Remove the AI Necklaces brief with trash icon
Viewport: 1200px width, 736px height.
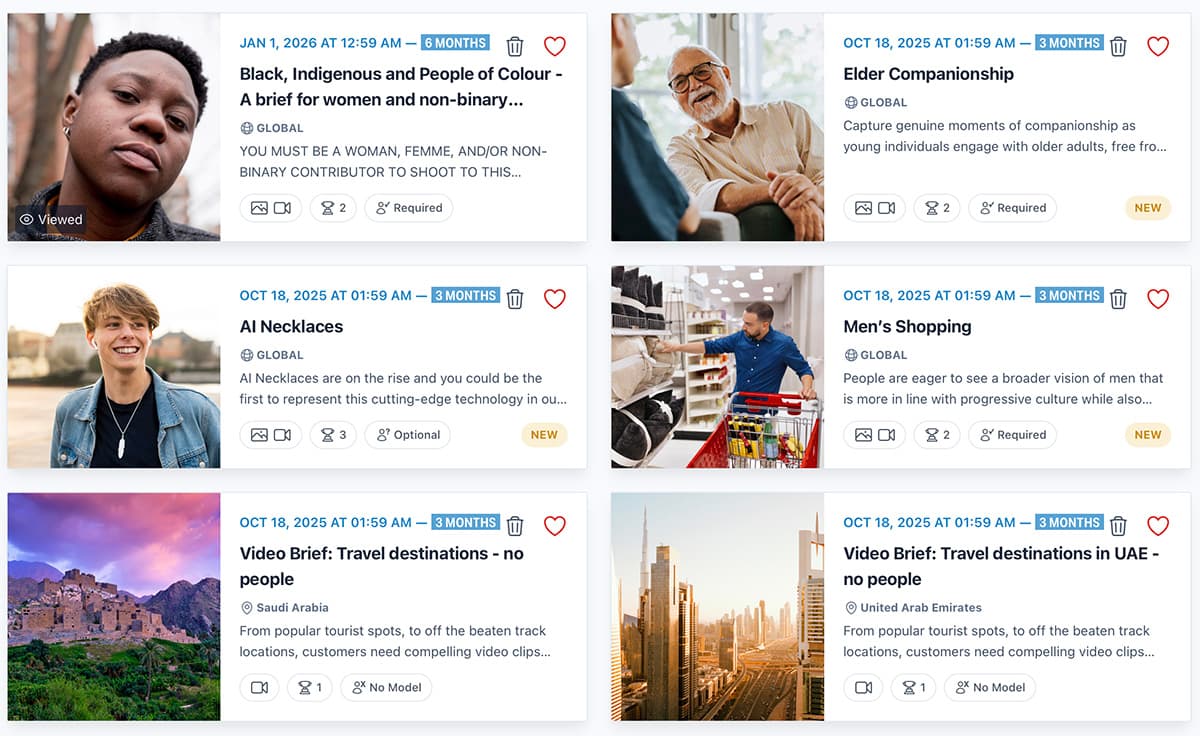tap(515, 298)
